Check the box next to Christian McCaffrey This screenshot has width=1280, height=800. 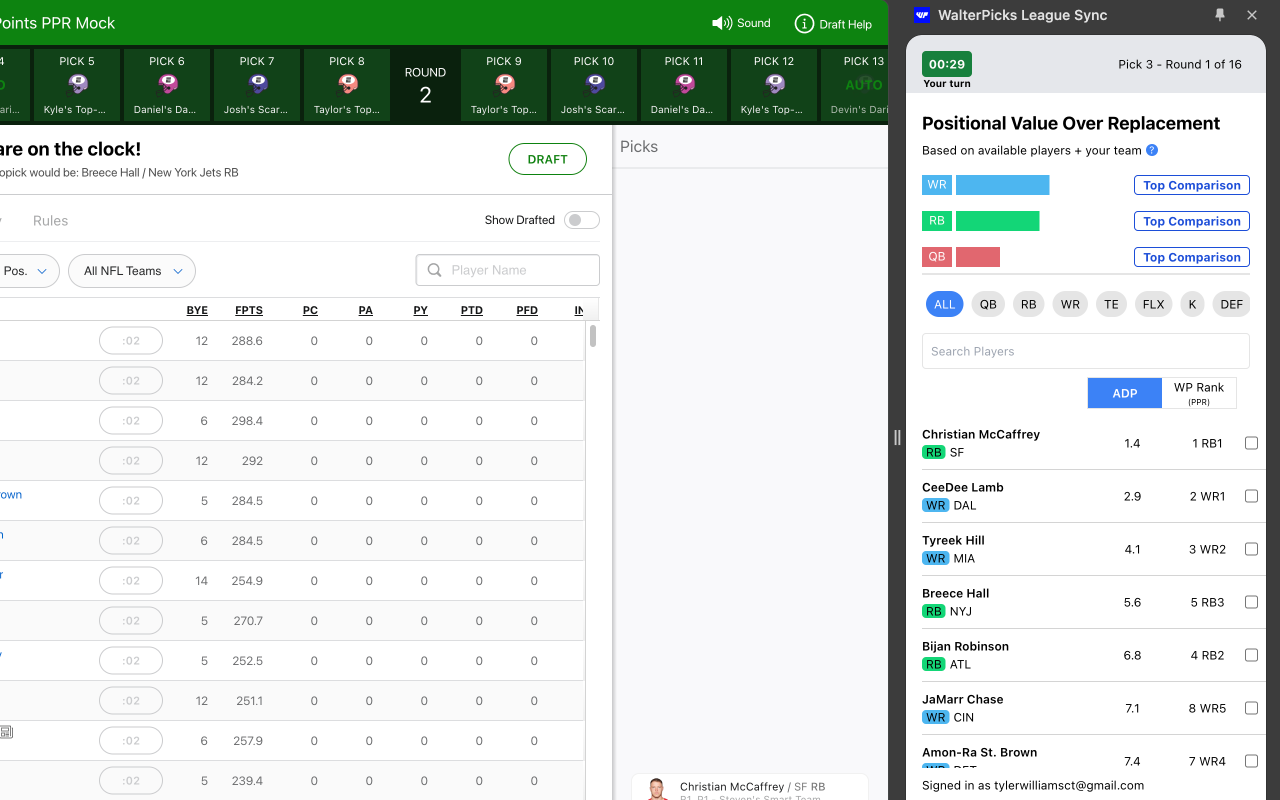coord(1251,442)
